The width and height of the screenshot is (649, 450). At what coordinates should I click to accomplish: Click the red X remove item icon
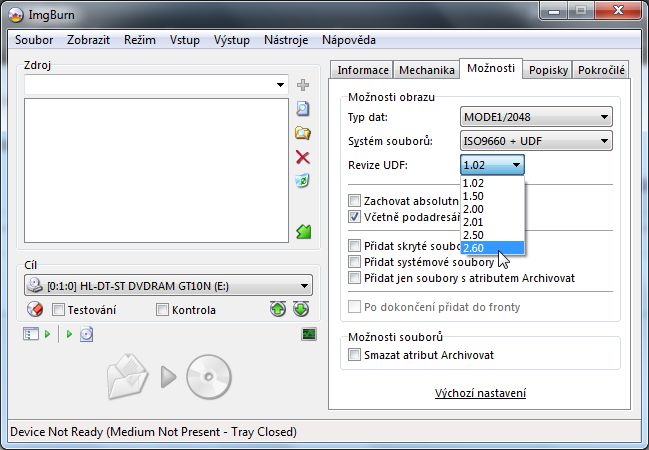point(303,157)
